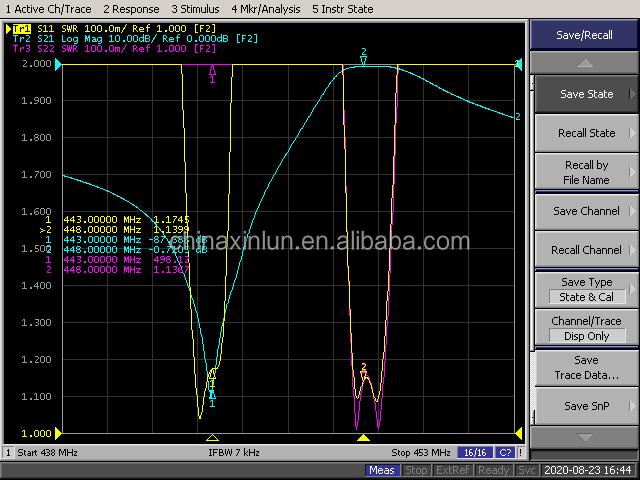Click the Save Trace Data button
This screenshot has height=480, width=640.
(586, 367)
